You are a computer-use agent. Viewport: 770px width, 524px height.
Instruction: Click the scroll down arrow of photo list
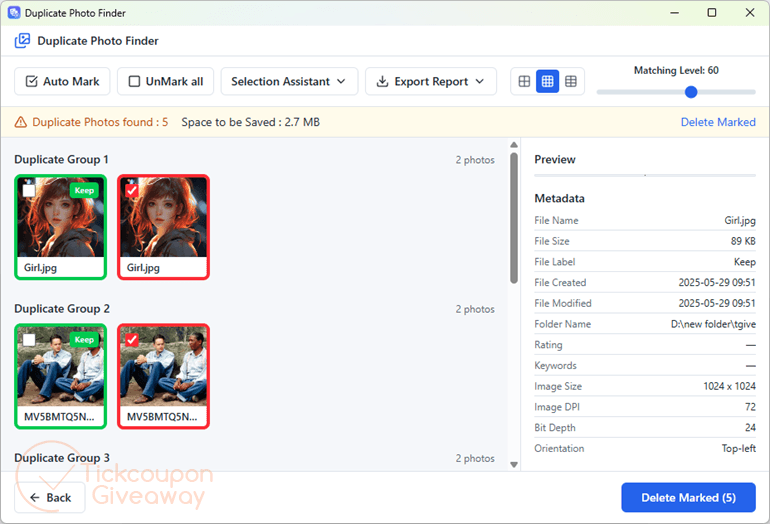click(x=514, y=465)
